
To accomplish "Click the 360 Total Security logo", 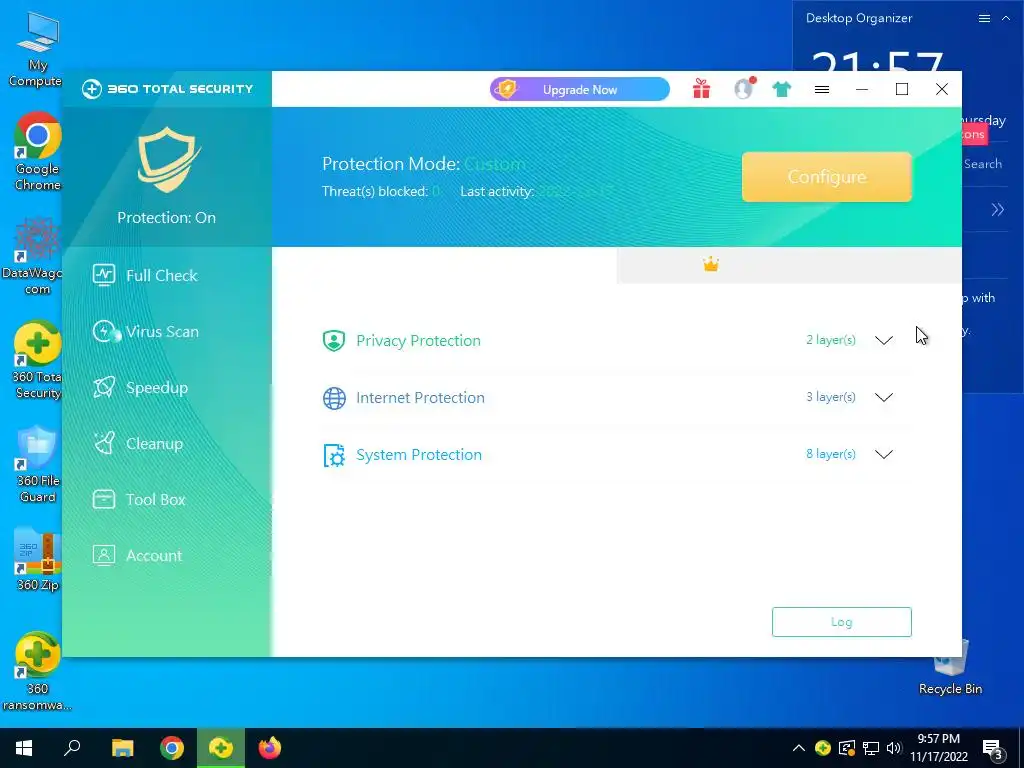I will coord(167,89).
